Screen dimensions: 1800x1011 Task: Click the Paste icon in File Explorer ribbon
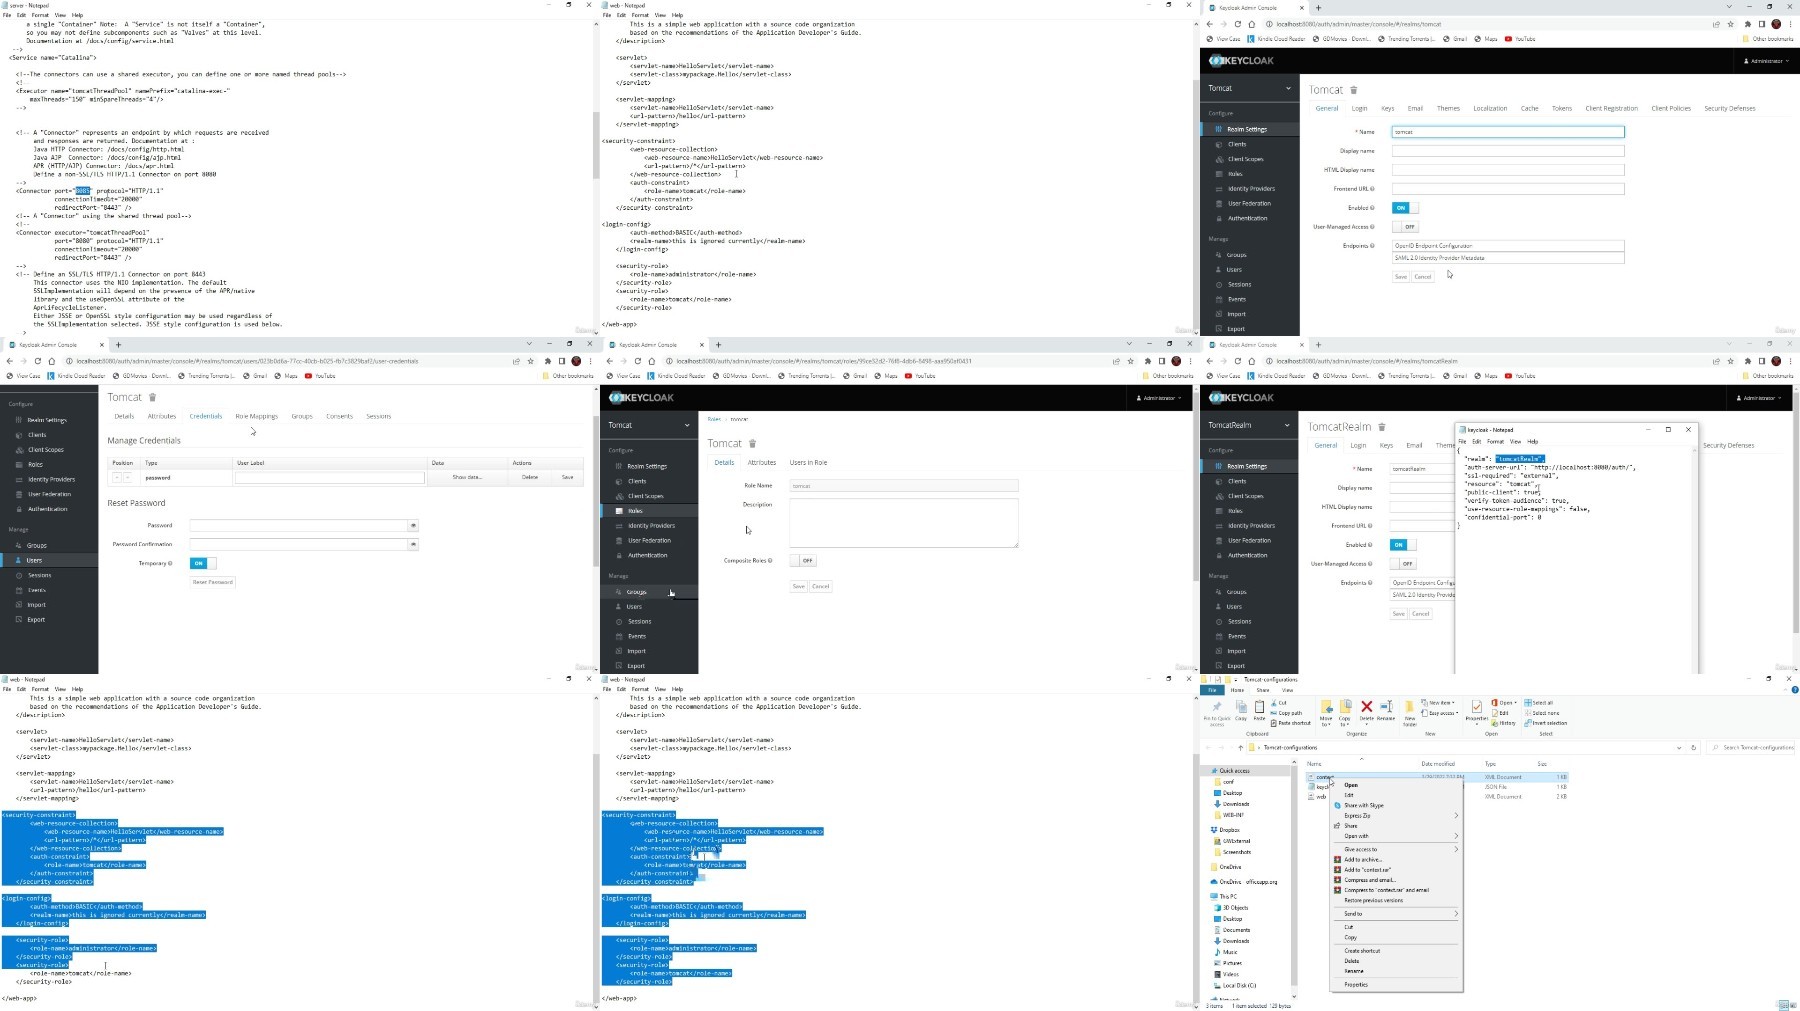pos(1259,710)
